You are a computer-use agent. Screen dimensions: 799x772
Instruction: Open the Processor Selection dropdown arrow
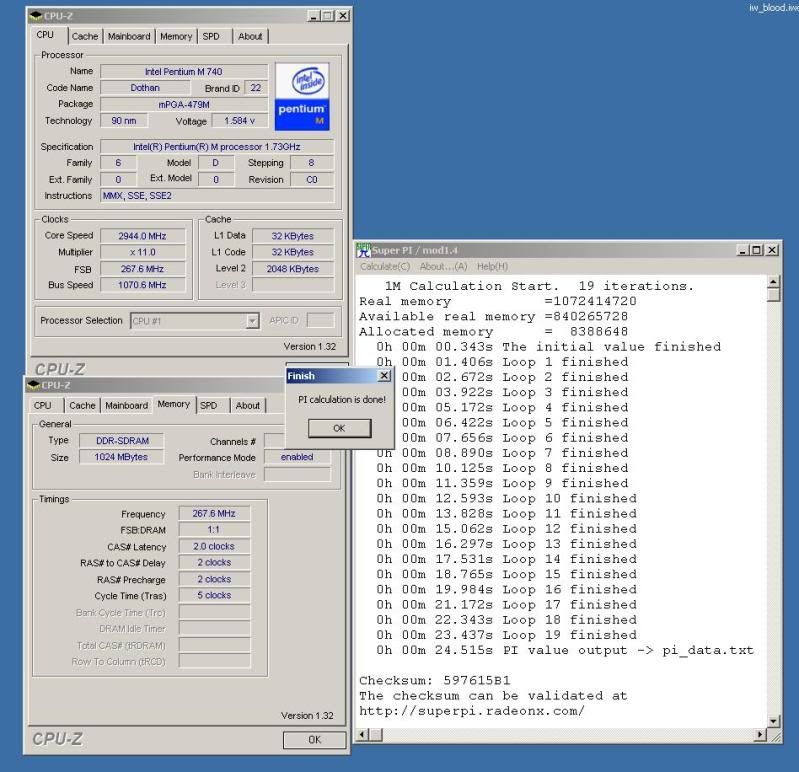point(252,321)
